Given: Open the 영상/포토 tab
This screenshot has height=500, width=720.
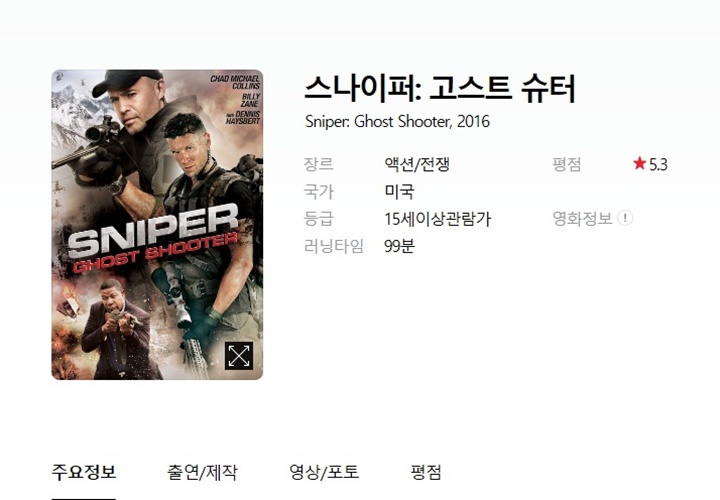Looking at the screenshot, I should [x=324, y=472].
